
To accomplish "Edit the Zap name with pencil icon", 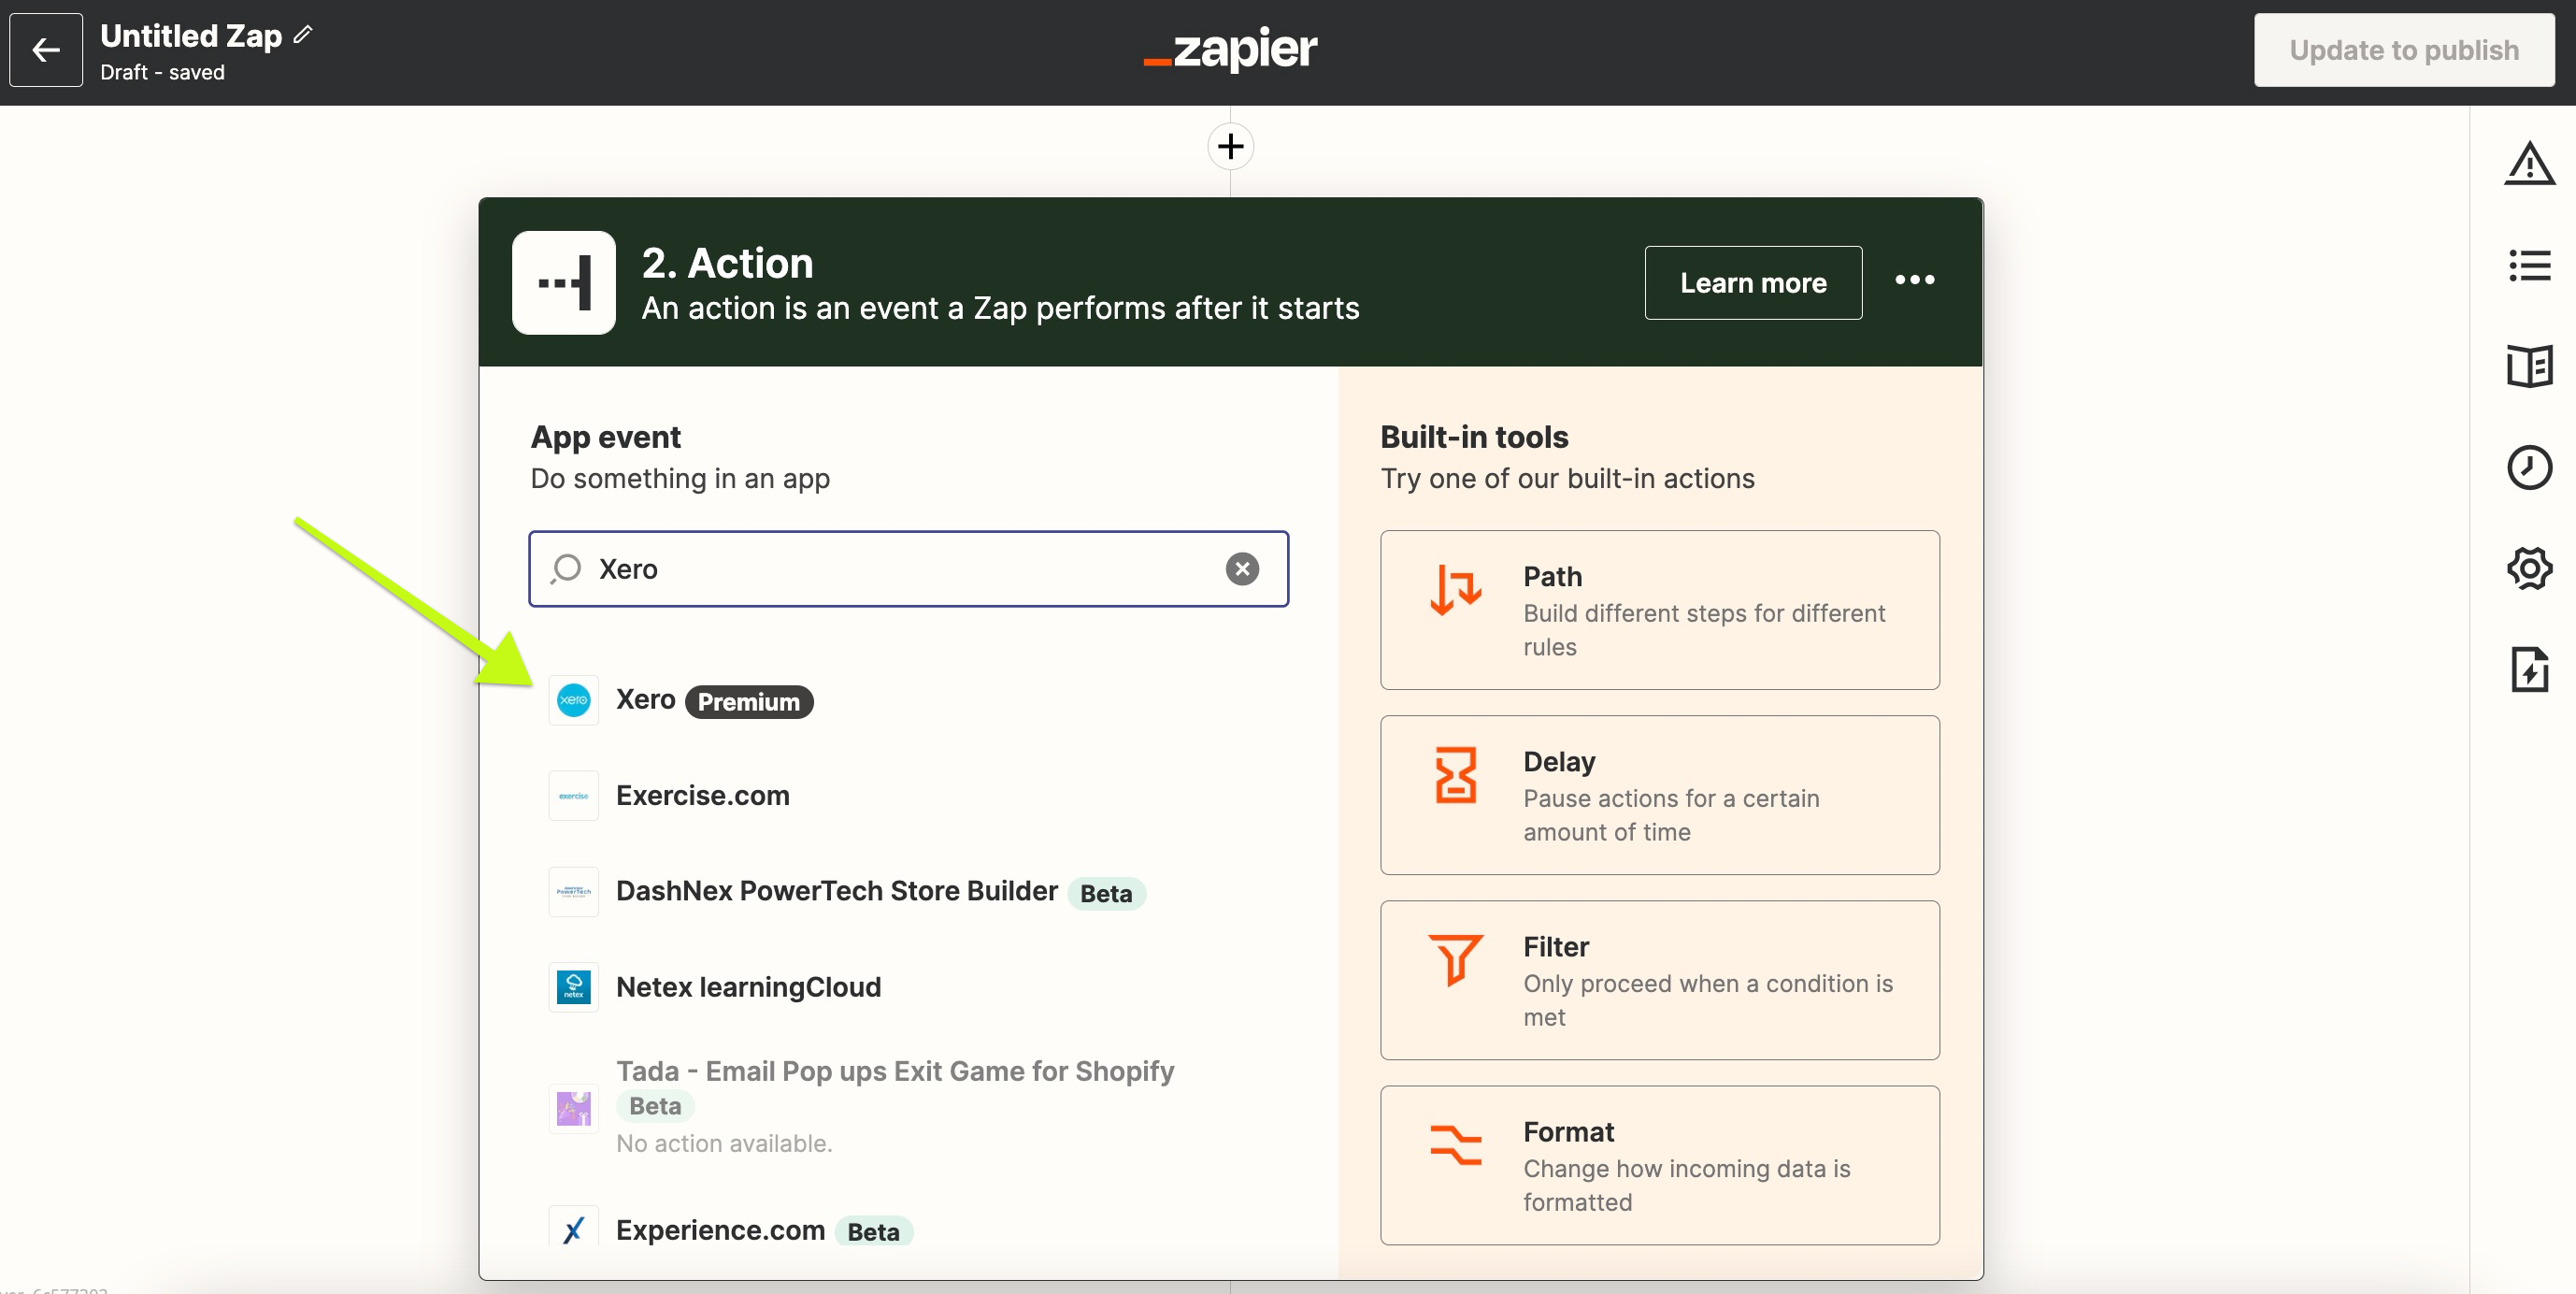I will click(303, 35).
